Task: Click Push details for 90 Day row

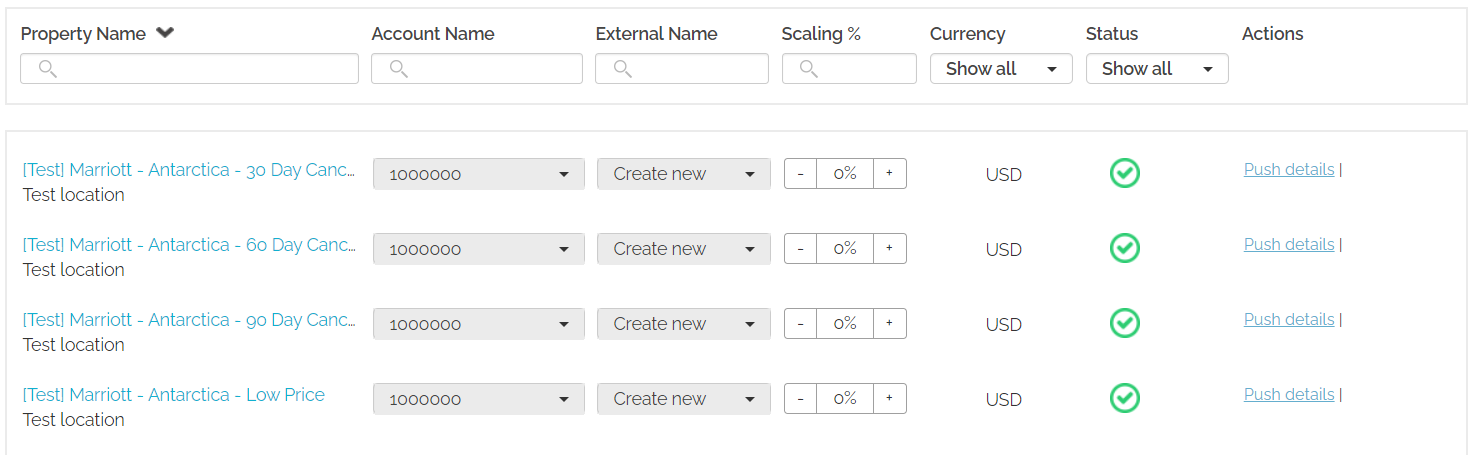Action: pyautogui.click(x=1288, y=319)
